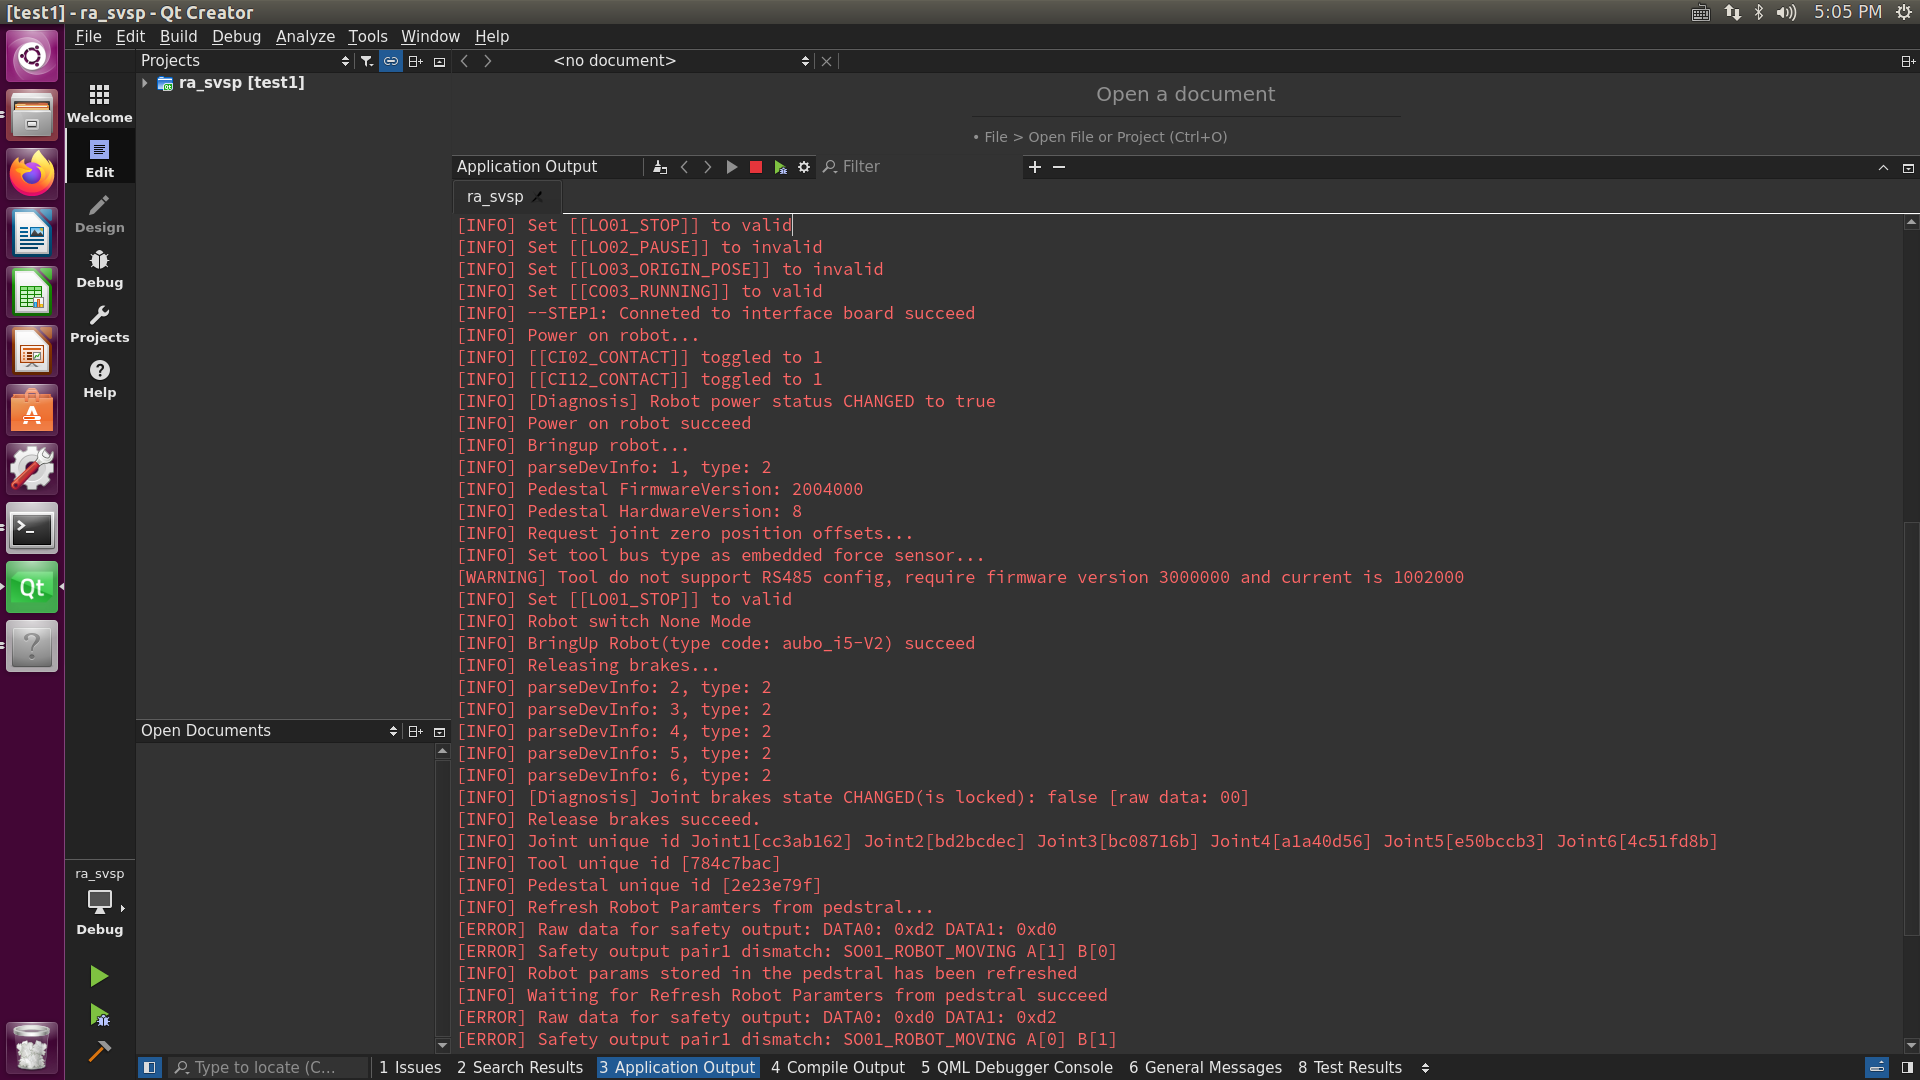The width and height of the screenshot is (1920, 1080).
Task: Filter the Projects tree
Action: [x=367, y=61]
